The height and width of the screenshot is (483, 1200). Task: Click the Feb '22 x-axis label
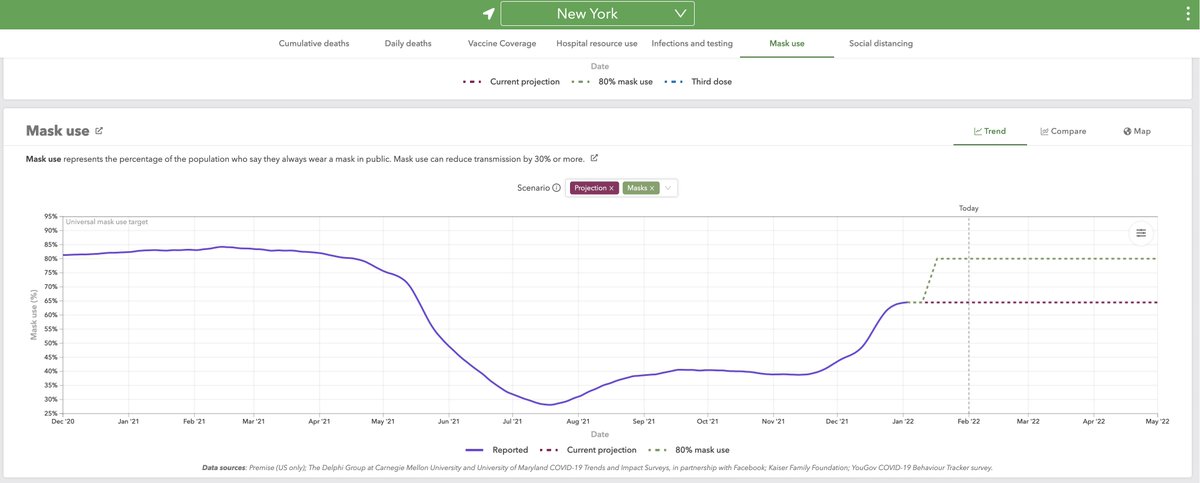coord(969,423)
